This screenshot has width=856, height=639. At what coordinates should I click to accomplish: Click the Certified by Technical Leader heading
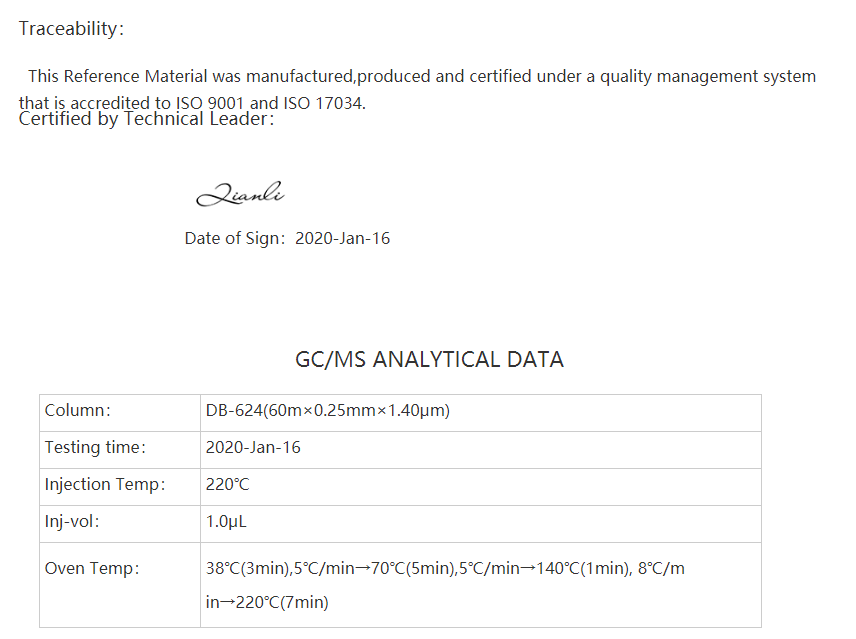[146, 119]
